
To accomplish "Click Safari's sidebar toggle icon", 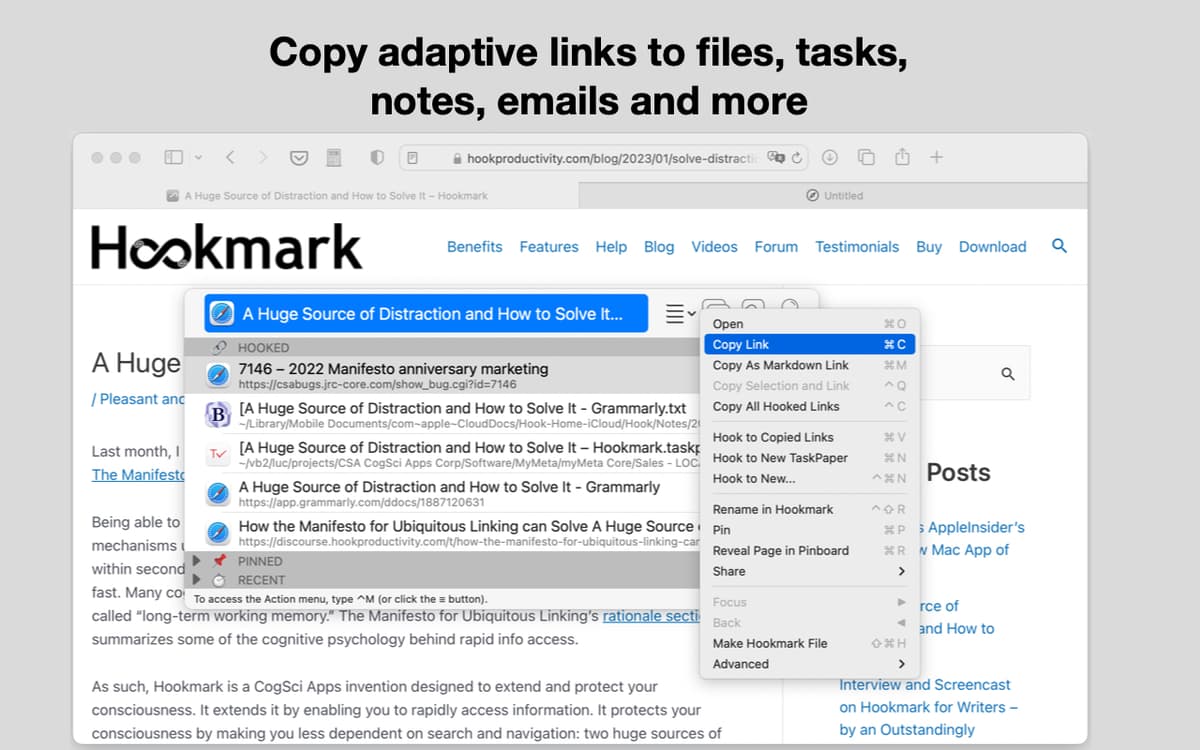I will click(x=174, y=157).
